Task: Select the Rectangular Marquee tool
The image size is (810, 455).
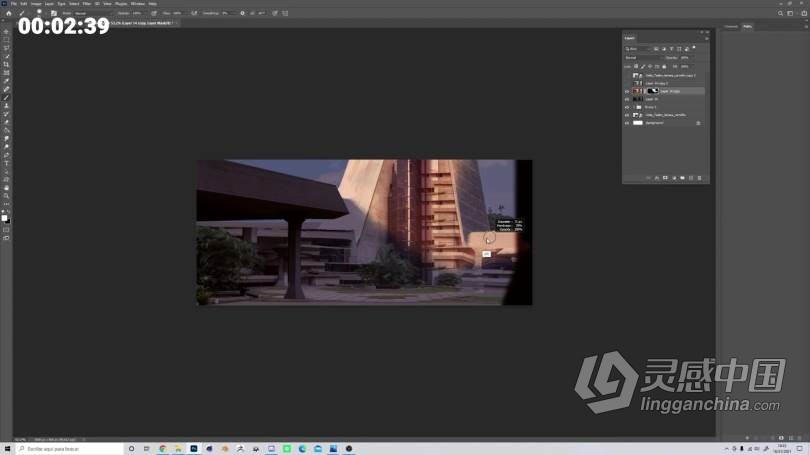Action: pyautogui.click(x=6, y=40)
